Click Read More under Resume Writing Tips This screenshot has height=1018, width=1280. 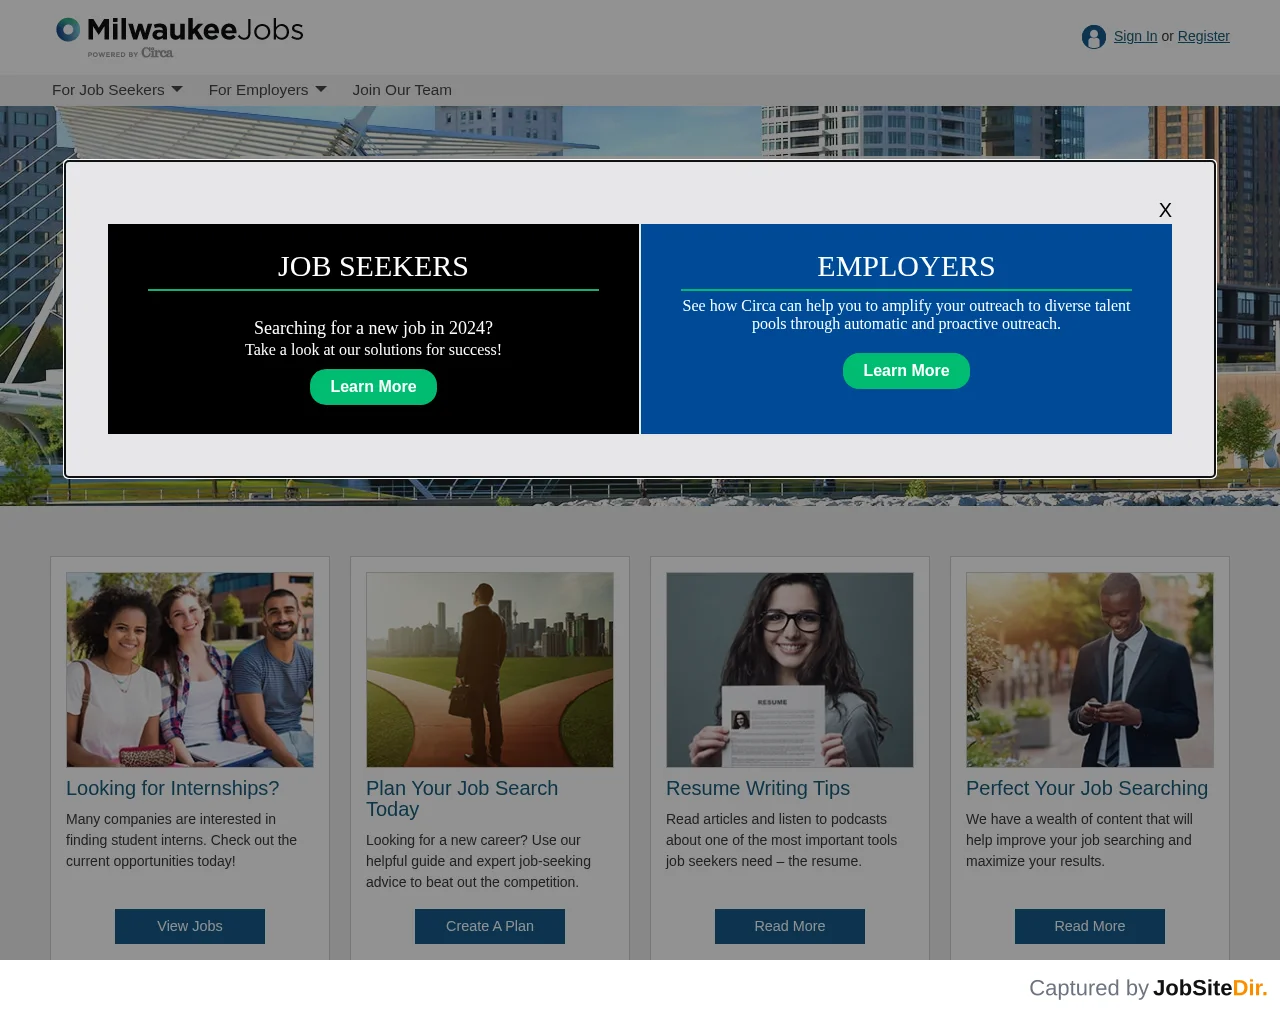[x=790, y=926]
